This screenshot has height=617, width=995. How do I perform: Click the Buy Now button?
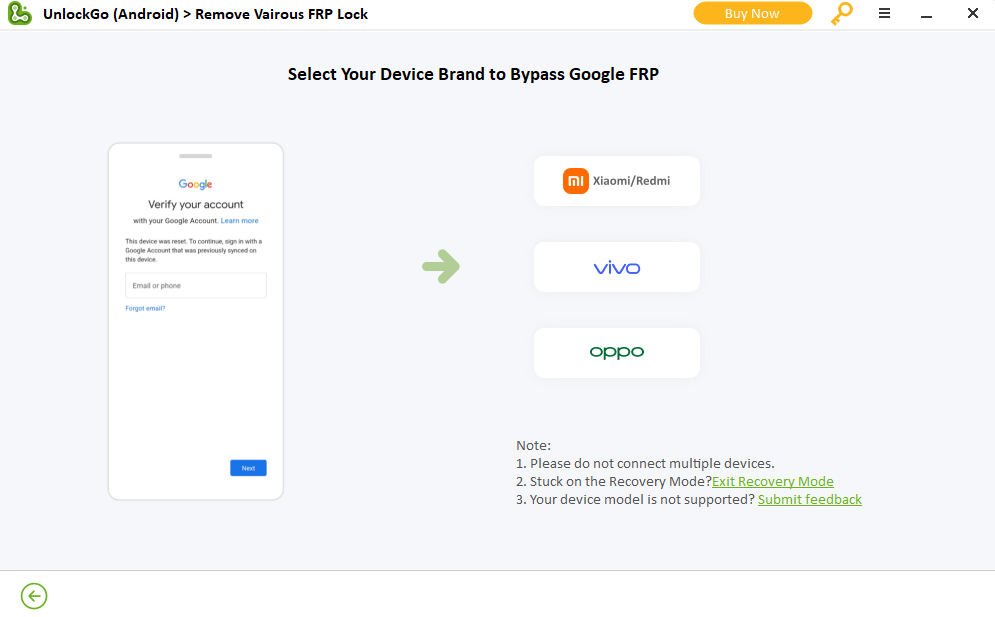coord(753,13)
